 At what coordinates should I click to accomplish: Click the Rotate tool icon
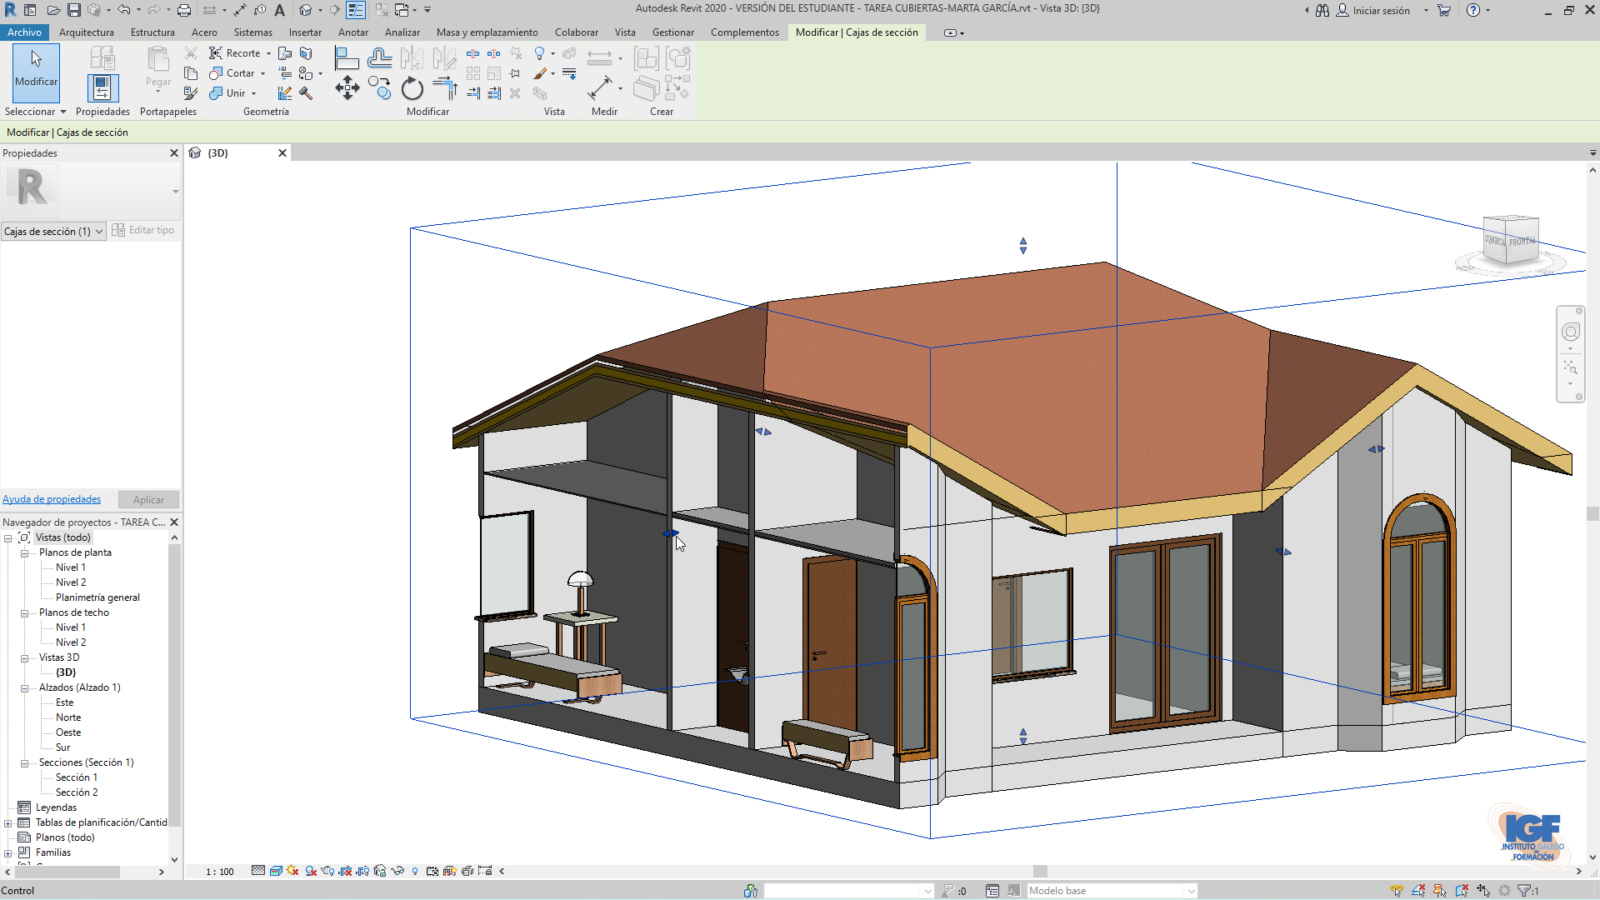412,89
